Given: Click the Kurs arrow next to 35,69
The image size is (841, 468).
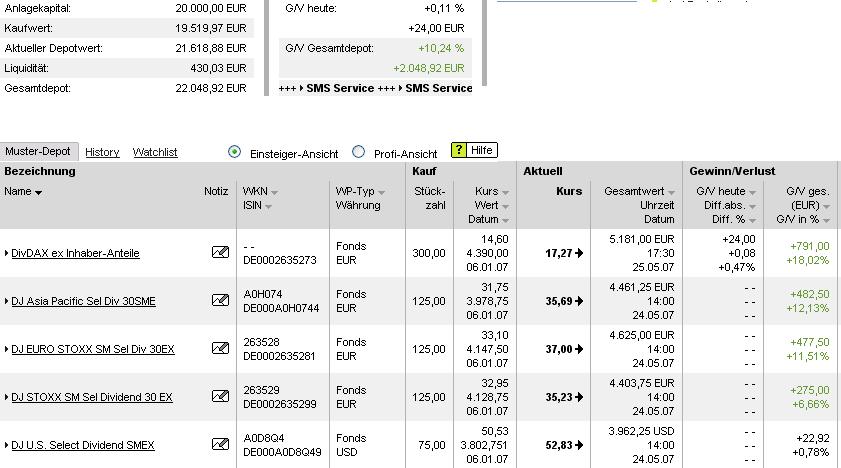Looking at the screenshot, I should (579, 301).
